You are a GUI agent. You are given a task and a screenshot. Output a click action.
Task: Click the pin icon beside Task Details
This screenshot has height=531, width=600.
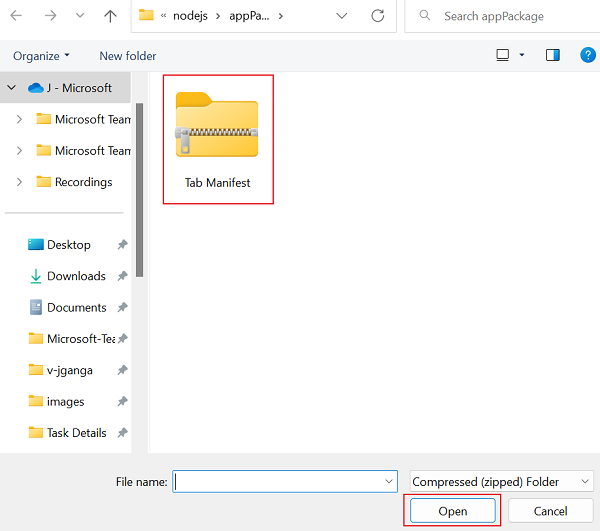coord(122,433)
